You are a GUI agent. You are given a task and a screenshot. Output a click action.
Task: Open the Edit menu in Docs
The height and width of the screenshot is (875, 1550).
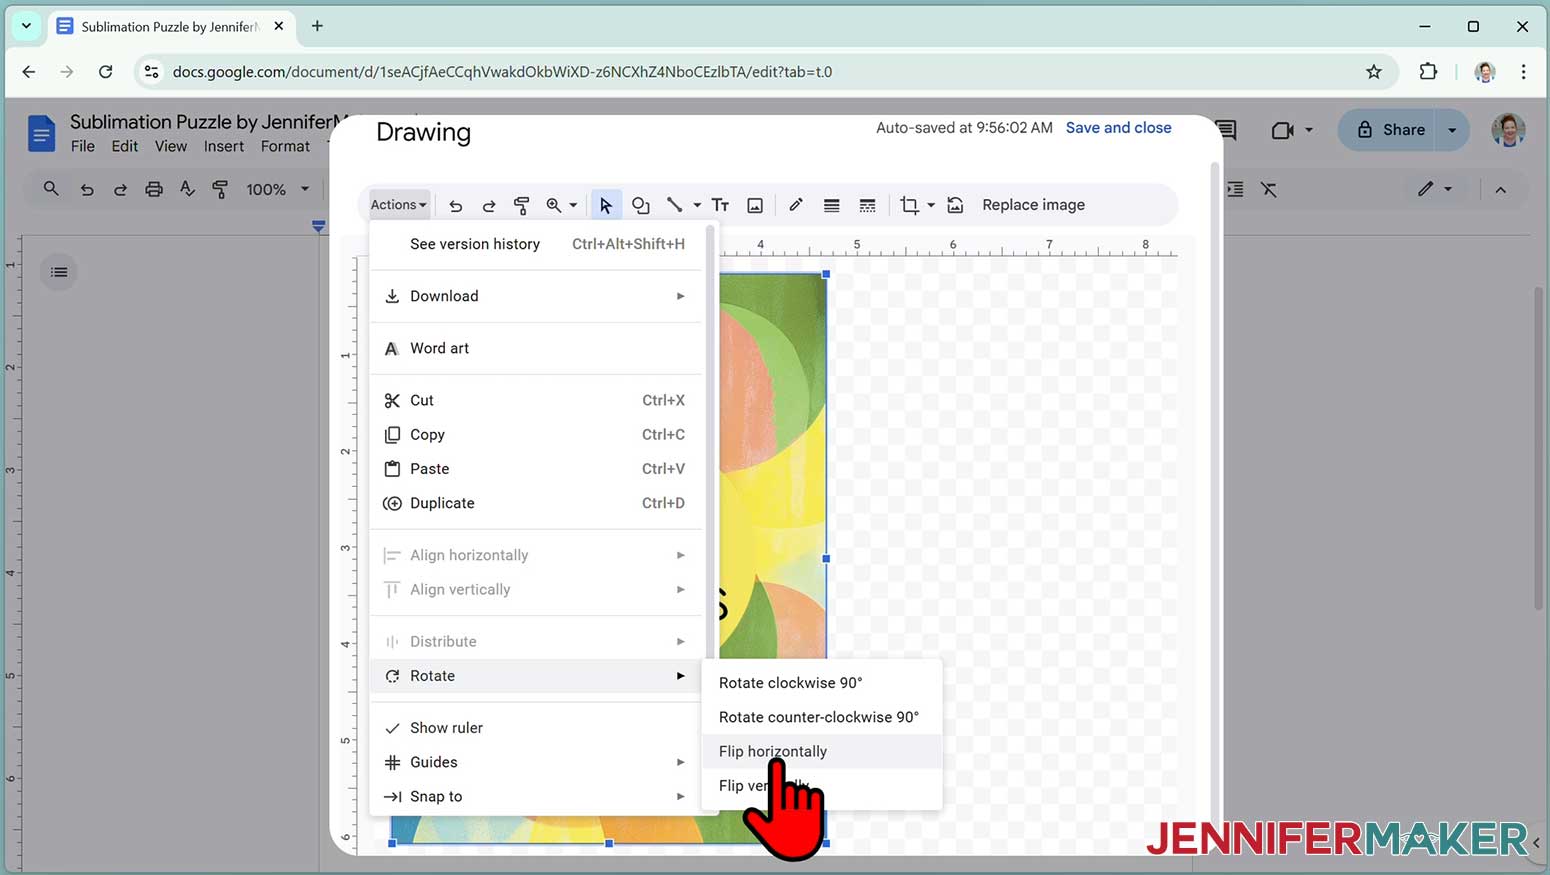pyautogui.click(x=125, y=146)
